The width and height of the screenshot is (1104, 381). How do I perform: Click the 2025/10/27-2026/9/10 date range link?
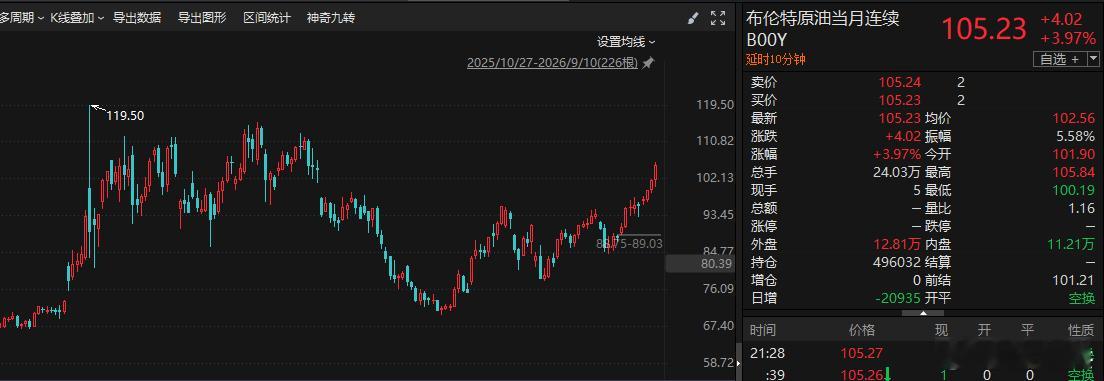tap(553, 63)
